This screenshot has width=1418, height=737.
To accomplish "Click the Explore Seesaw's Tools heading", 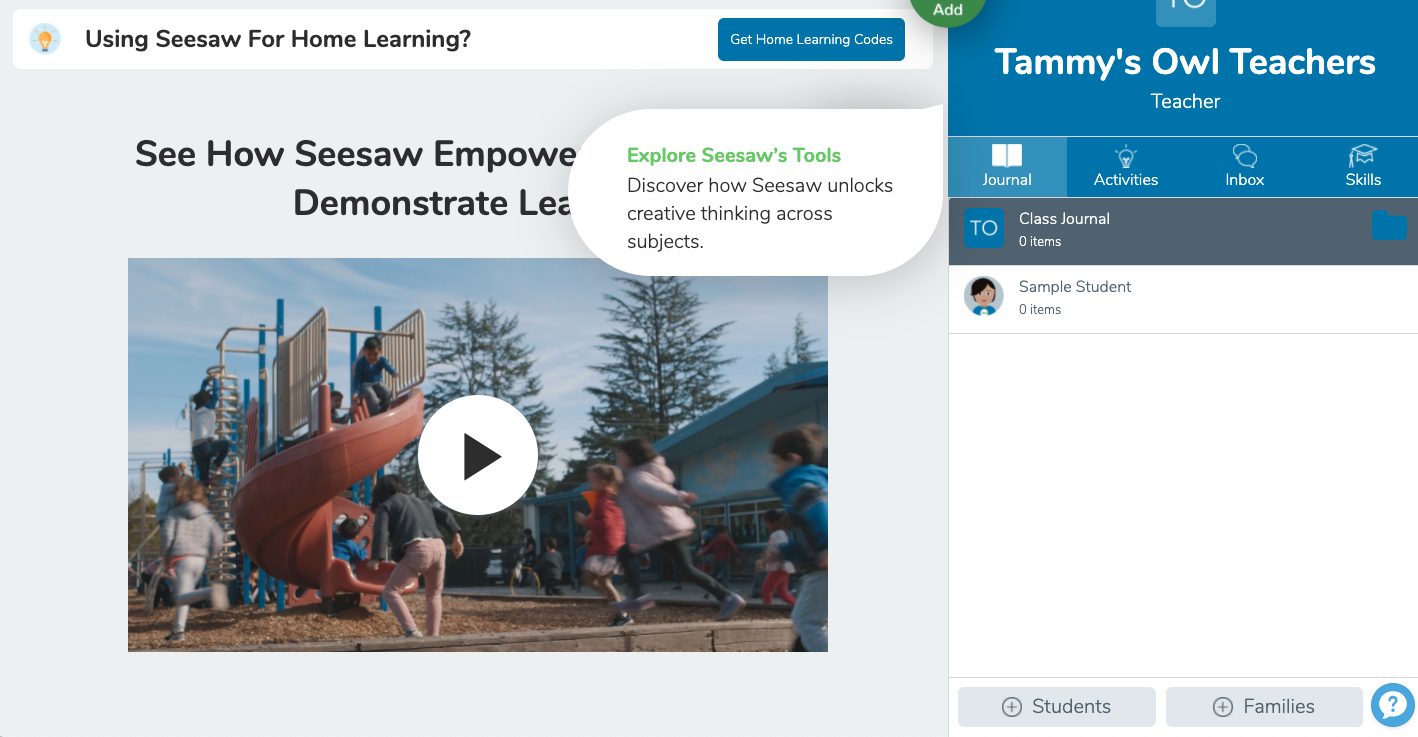I will click(734, 155).
